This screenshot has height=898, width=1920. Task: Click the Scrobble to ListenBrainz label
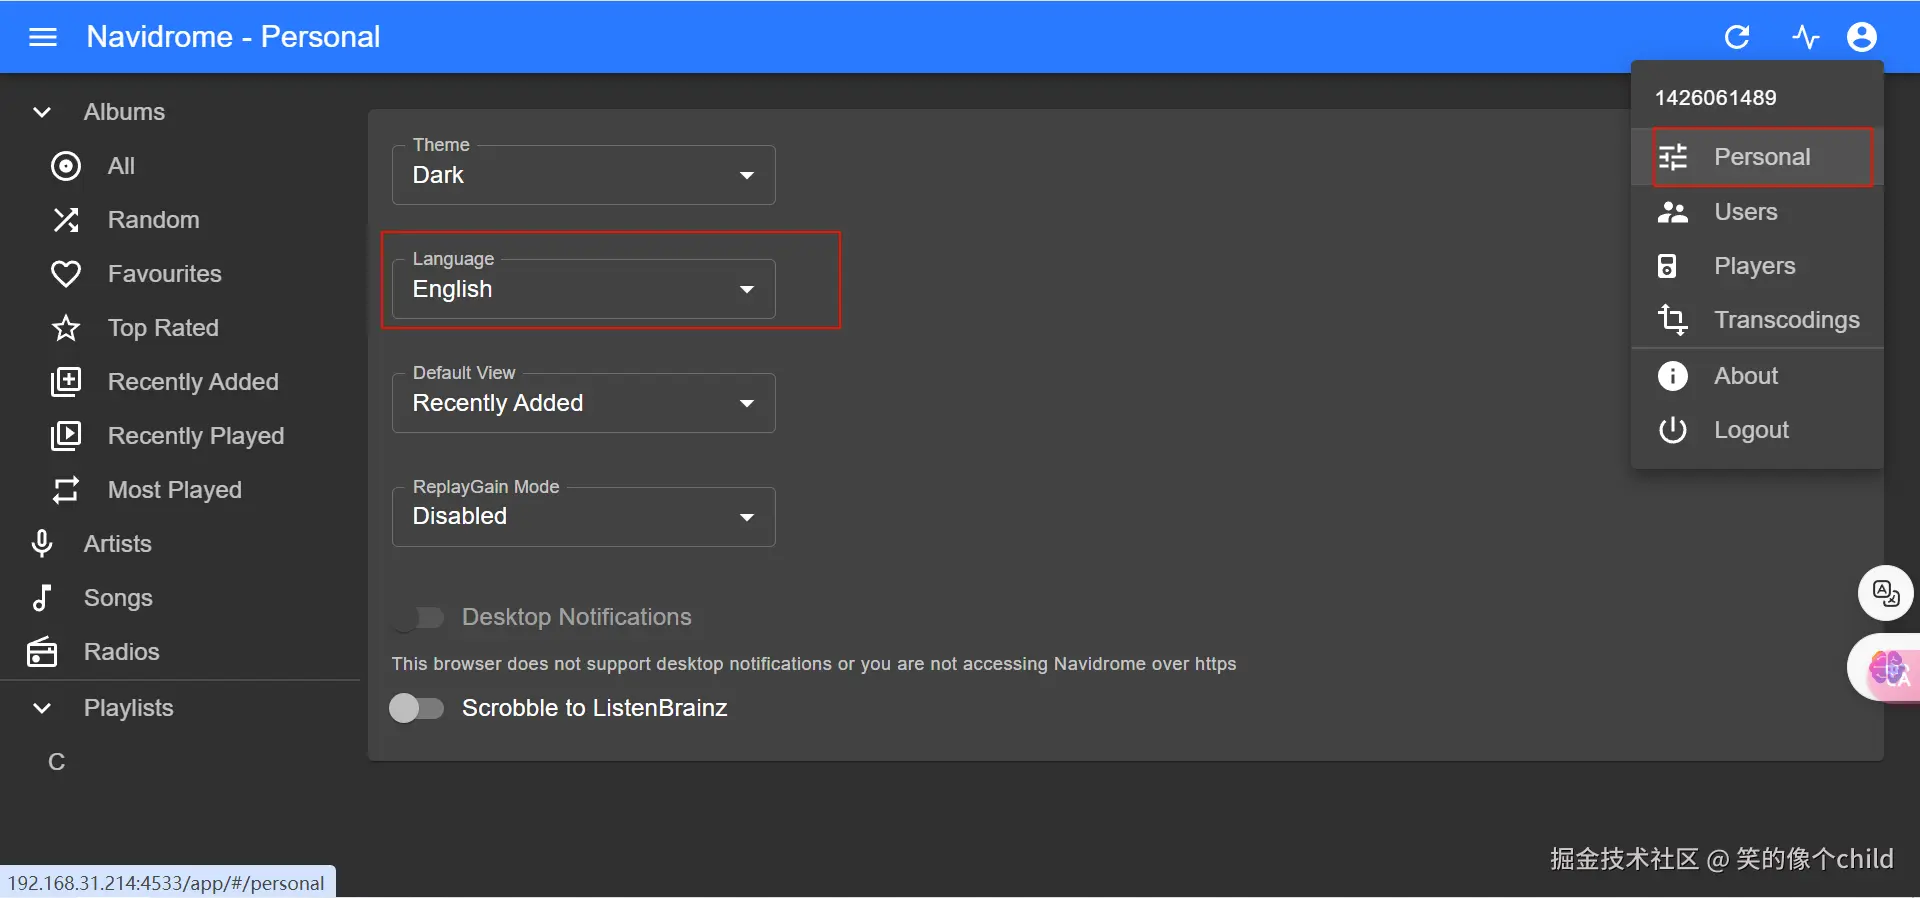[595, 708]
